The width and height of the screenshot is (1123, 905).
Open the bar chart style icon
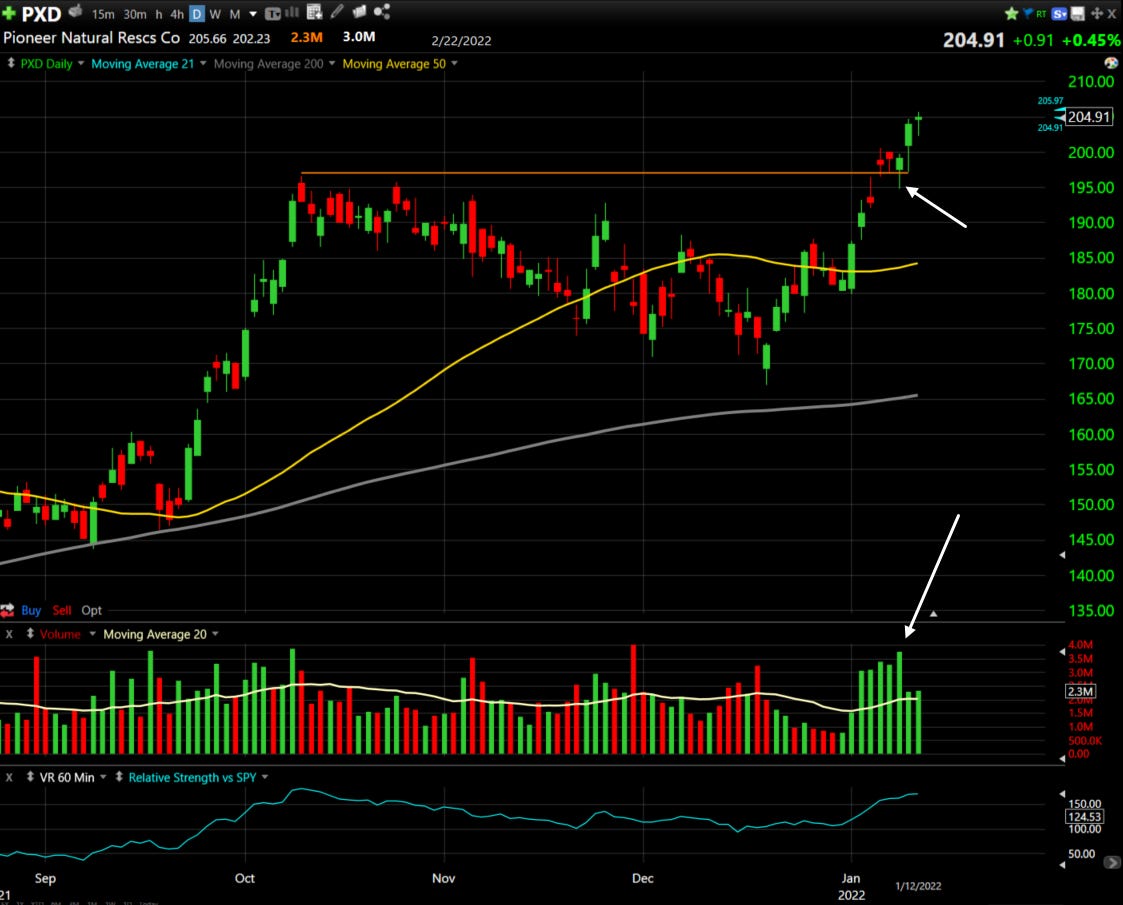pyautogui.click(x=292, y=12)
